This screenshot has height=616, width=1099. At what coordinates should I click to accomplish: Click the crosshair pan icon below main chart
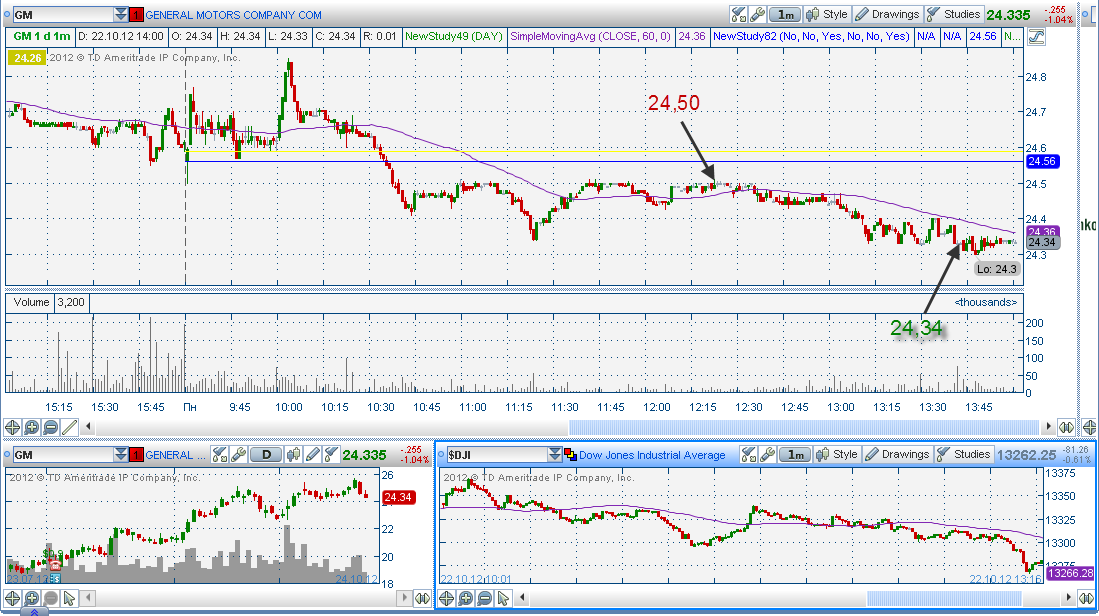[x=12, y=427]
